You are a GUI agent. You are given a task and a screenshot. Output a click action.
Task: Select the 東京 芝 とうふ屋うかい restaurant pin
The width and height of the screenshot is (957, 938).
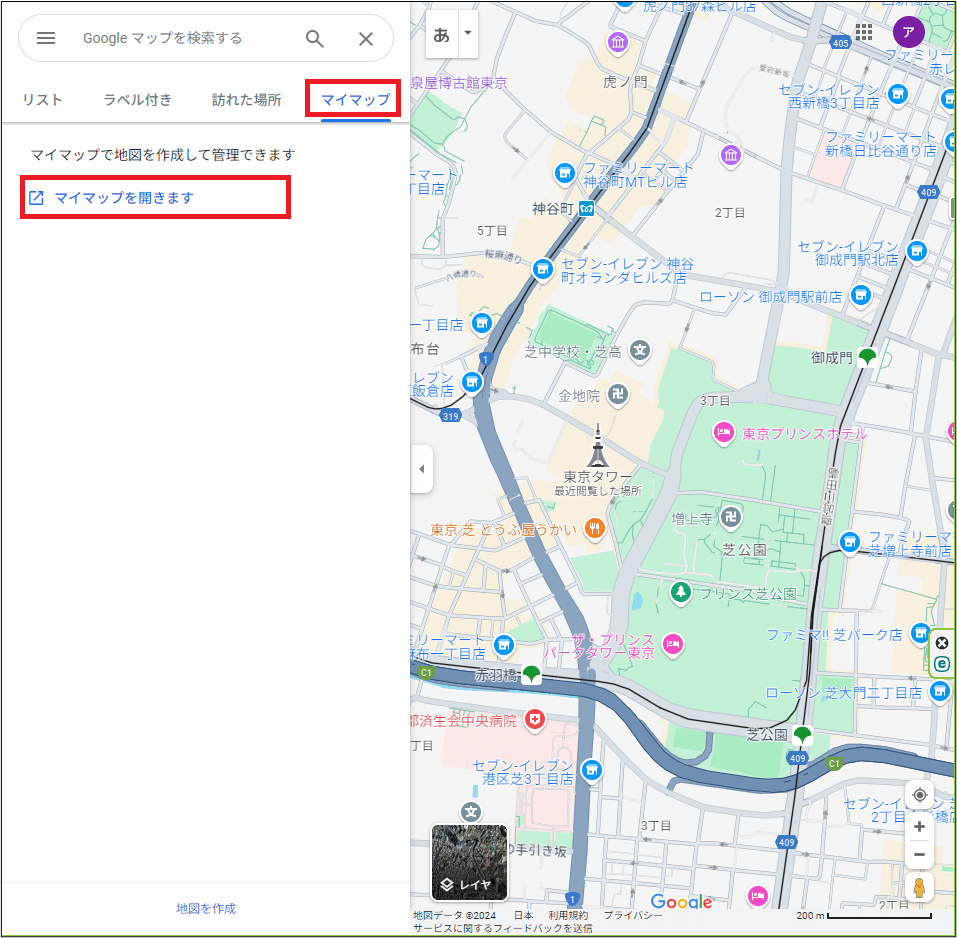click(x=594, y=528)
